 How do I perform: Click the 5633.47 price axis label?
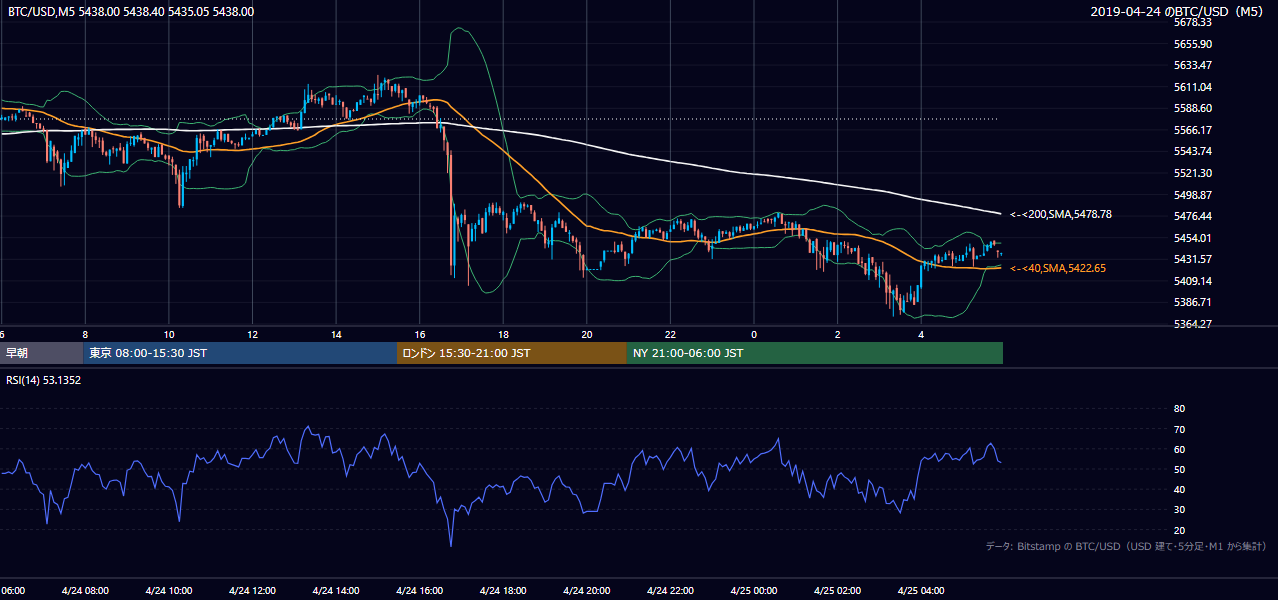(1193, 65)
